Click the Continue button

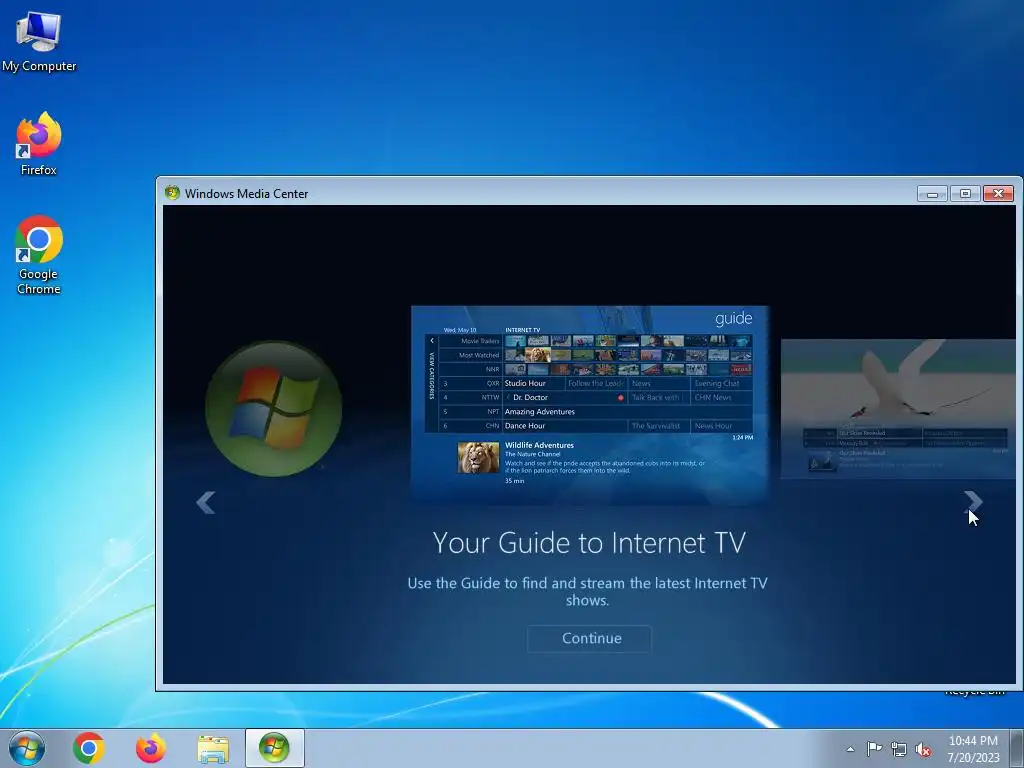pos(589,639)
